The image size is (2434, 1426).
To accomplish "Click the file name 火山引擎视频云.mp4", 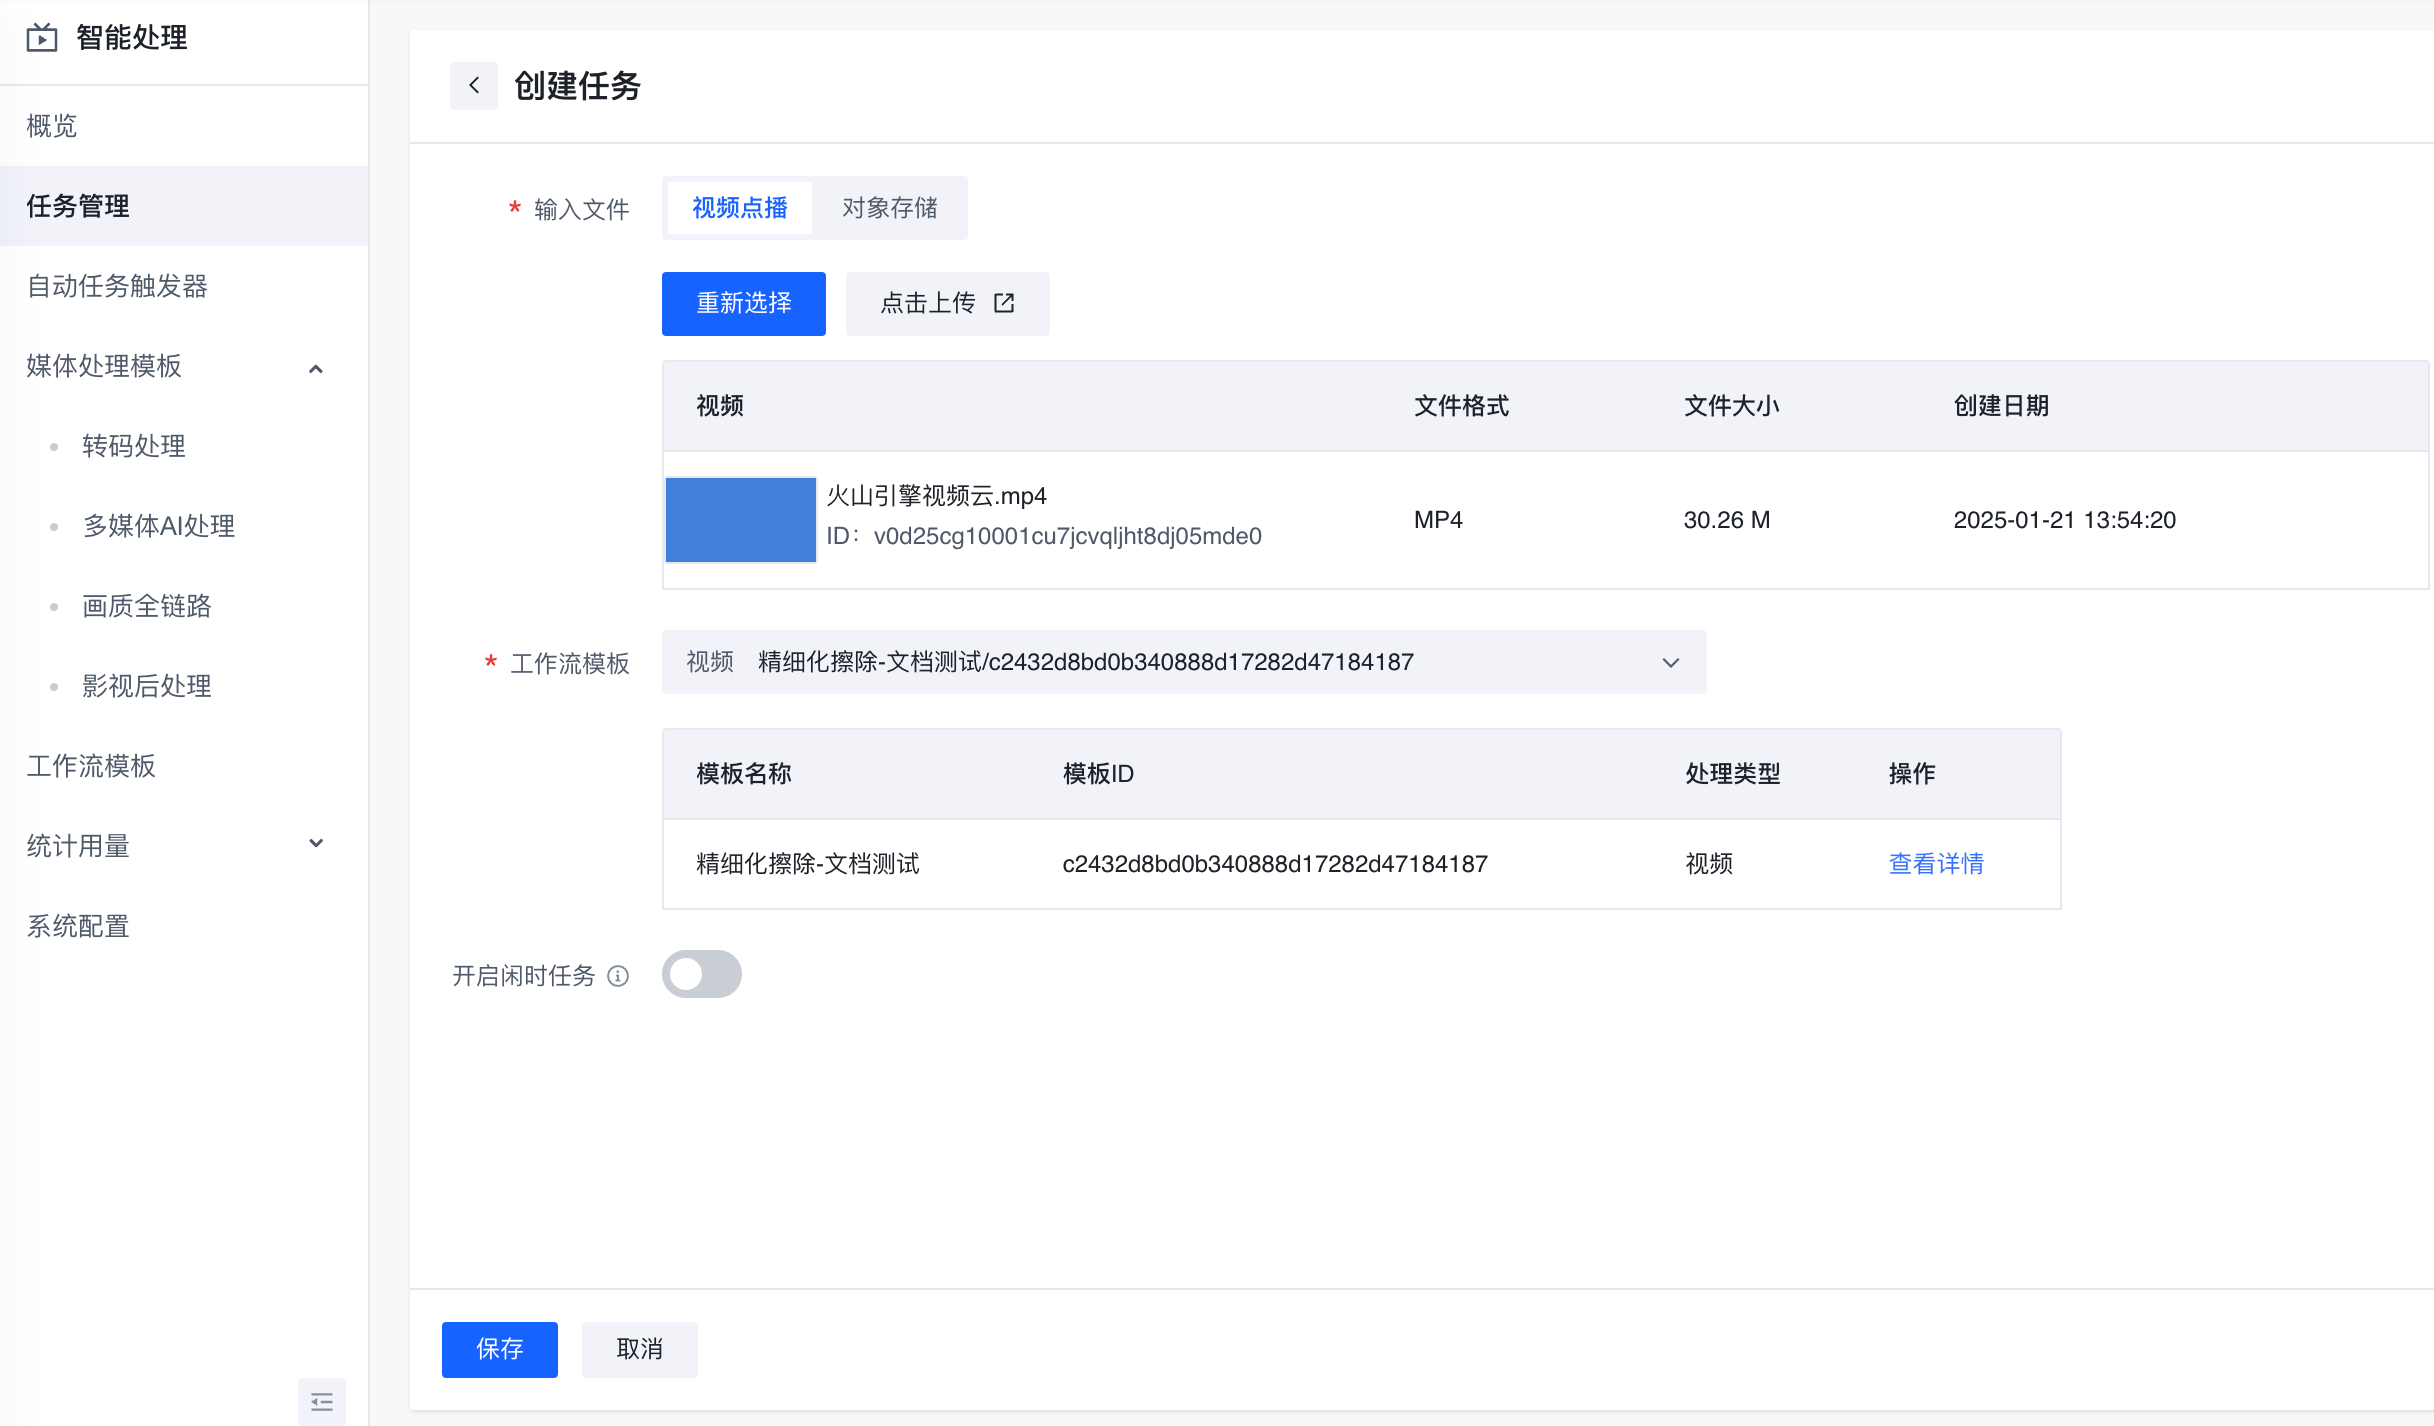I will coord(937,496).
